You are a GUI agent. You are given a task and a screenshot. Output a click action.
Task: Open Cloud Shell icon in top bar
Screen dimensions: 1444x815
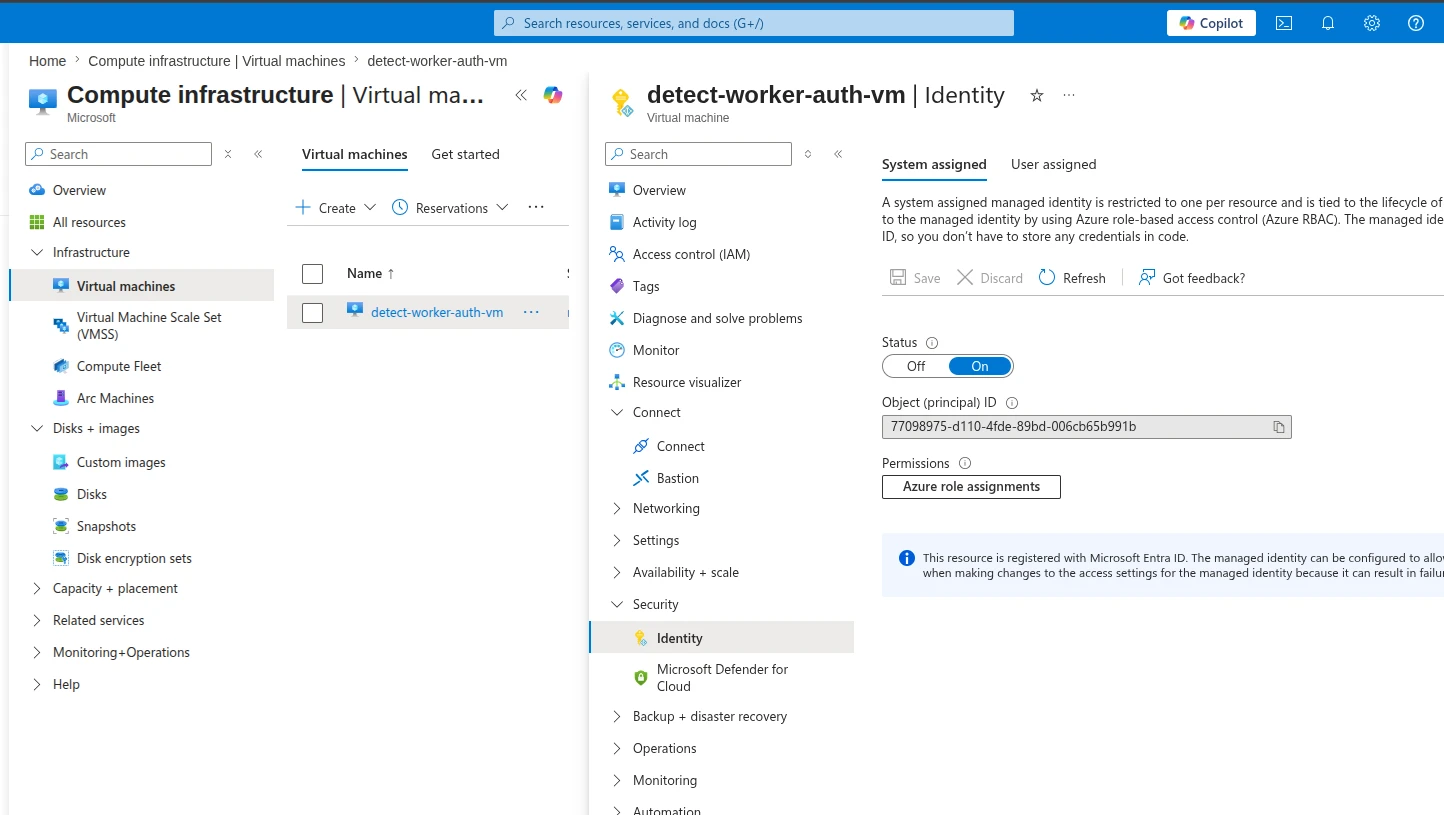click(1284, 23)
